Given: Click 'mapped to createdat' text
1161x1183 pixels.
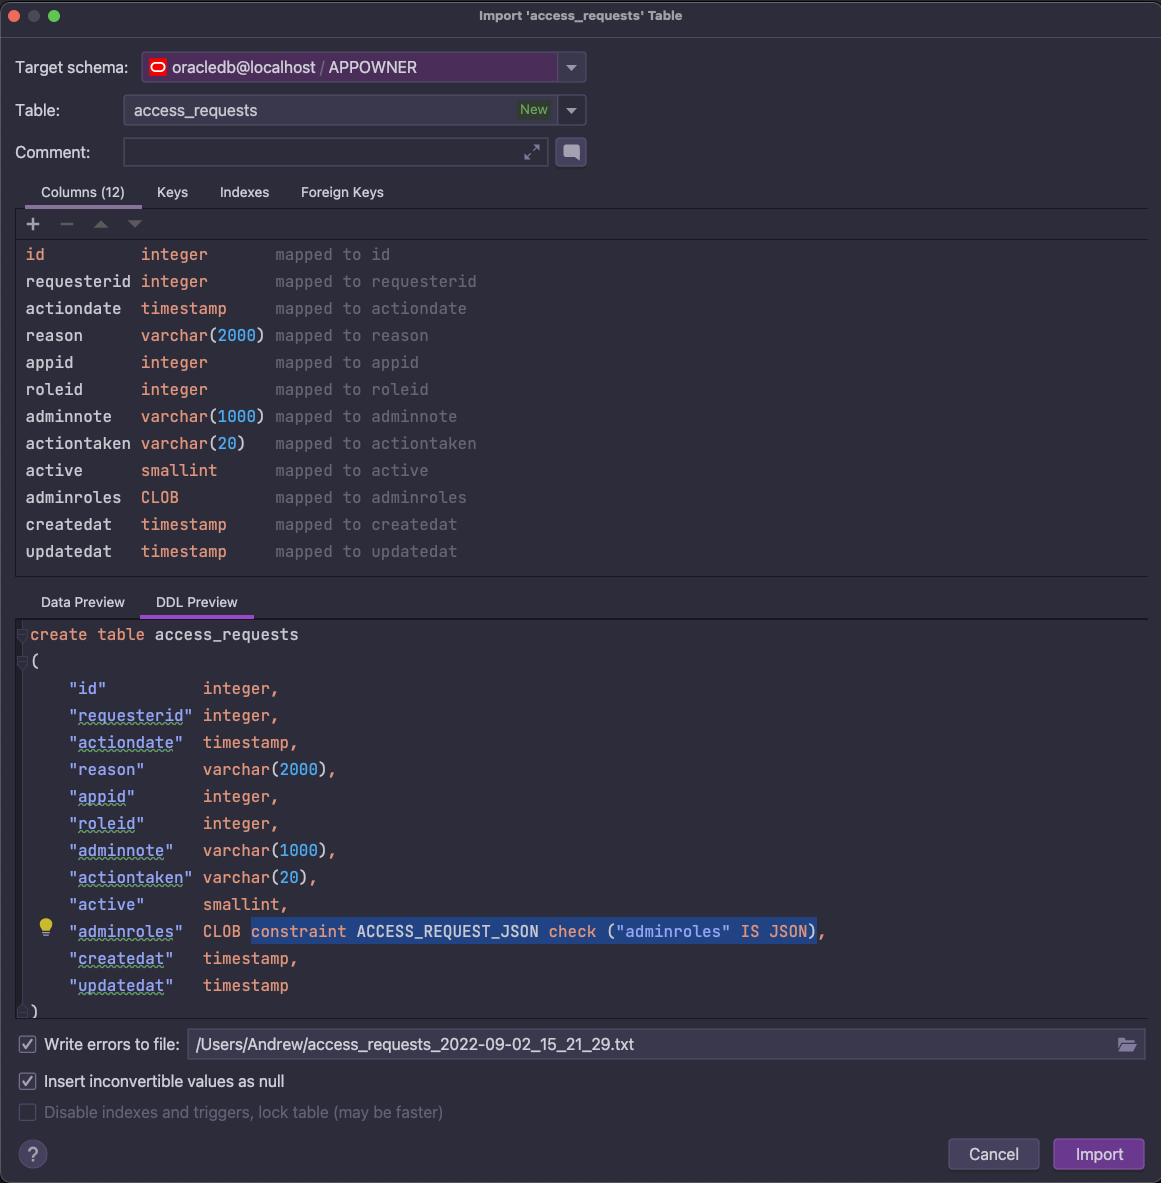Looking at the screenshot, I should coord(366,524).
